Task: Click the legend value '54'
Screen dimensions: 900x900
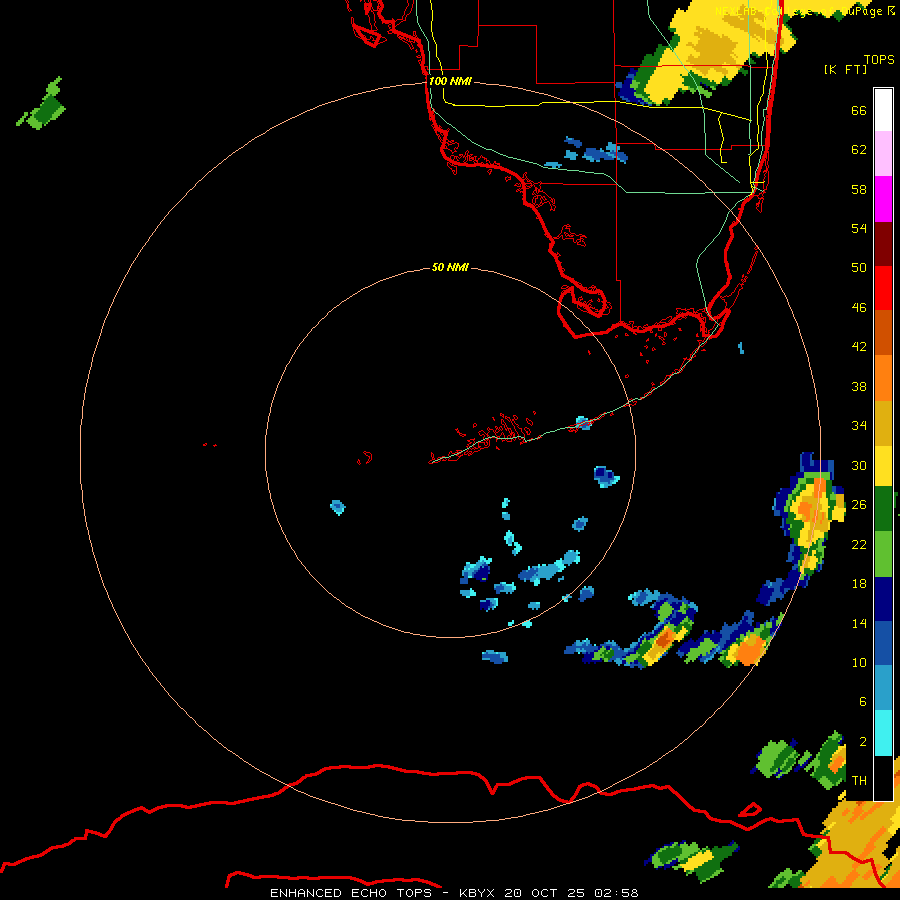Action: tap(859, 228)
